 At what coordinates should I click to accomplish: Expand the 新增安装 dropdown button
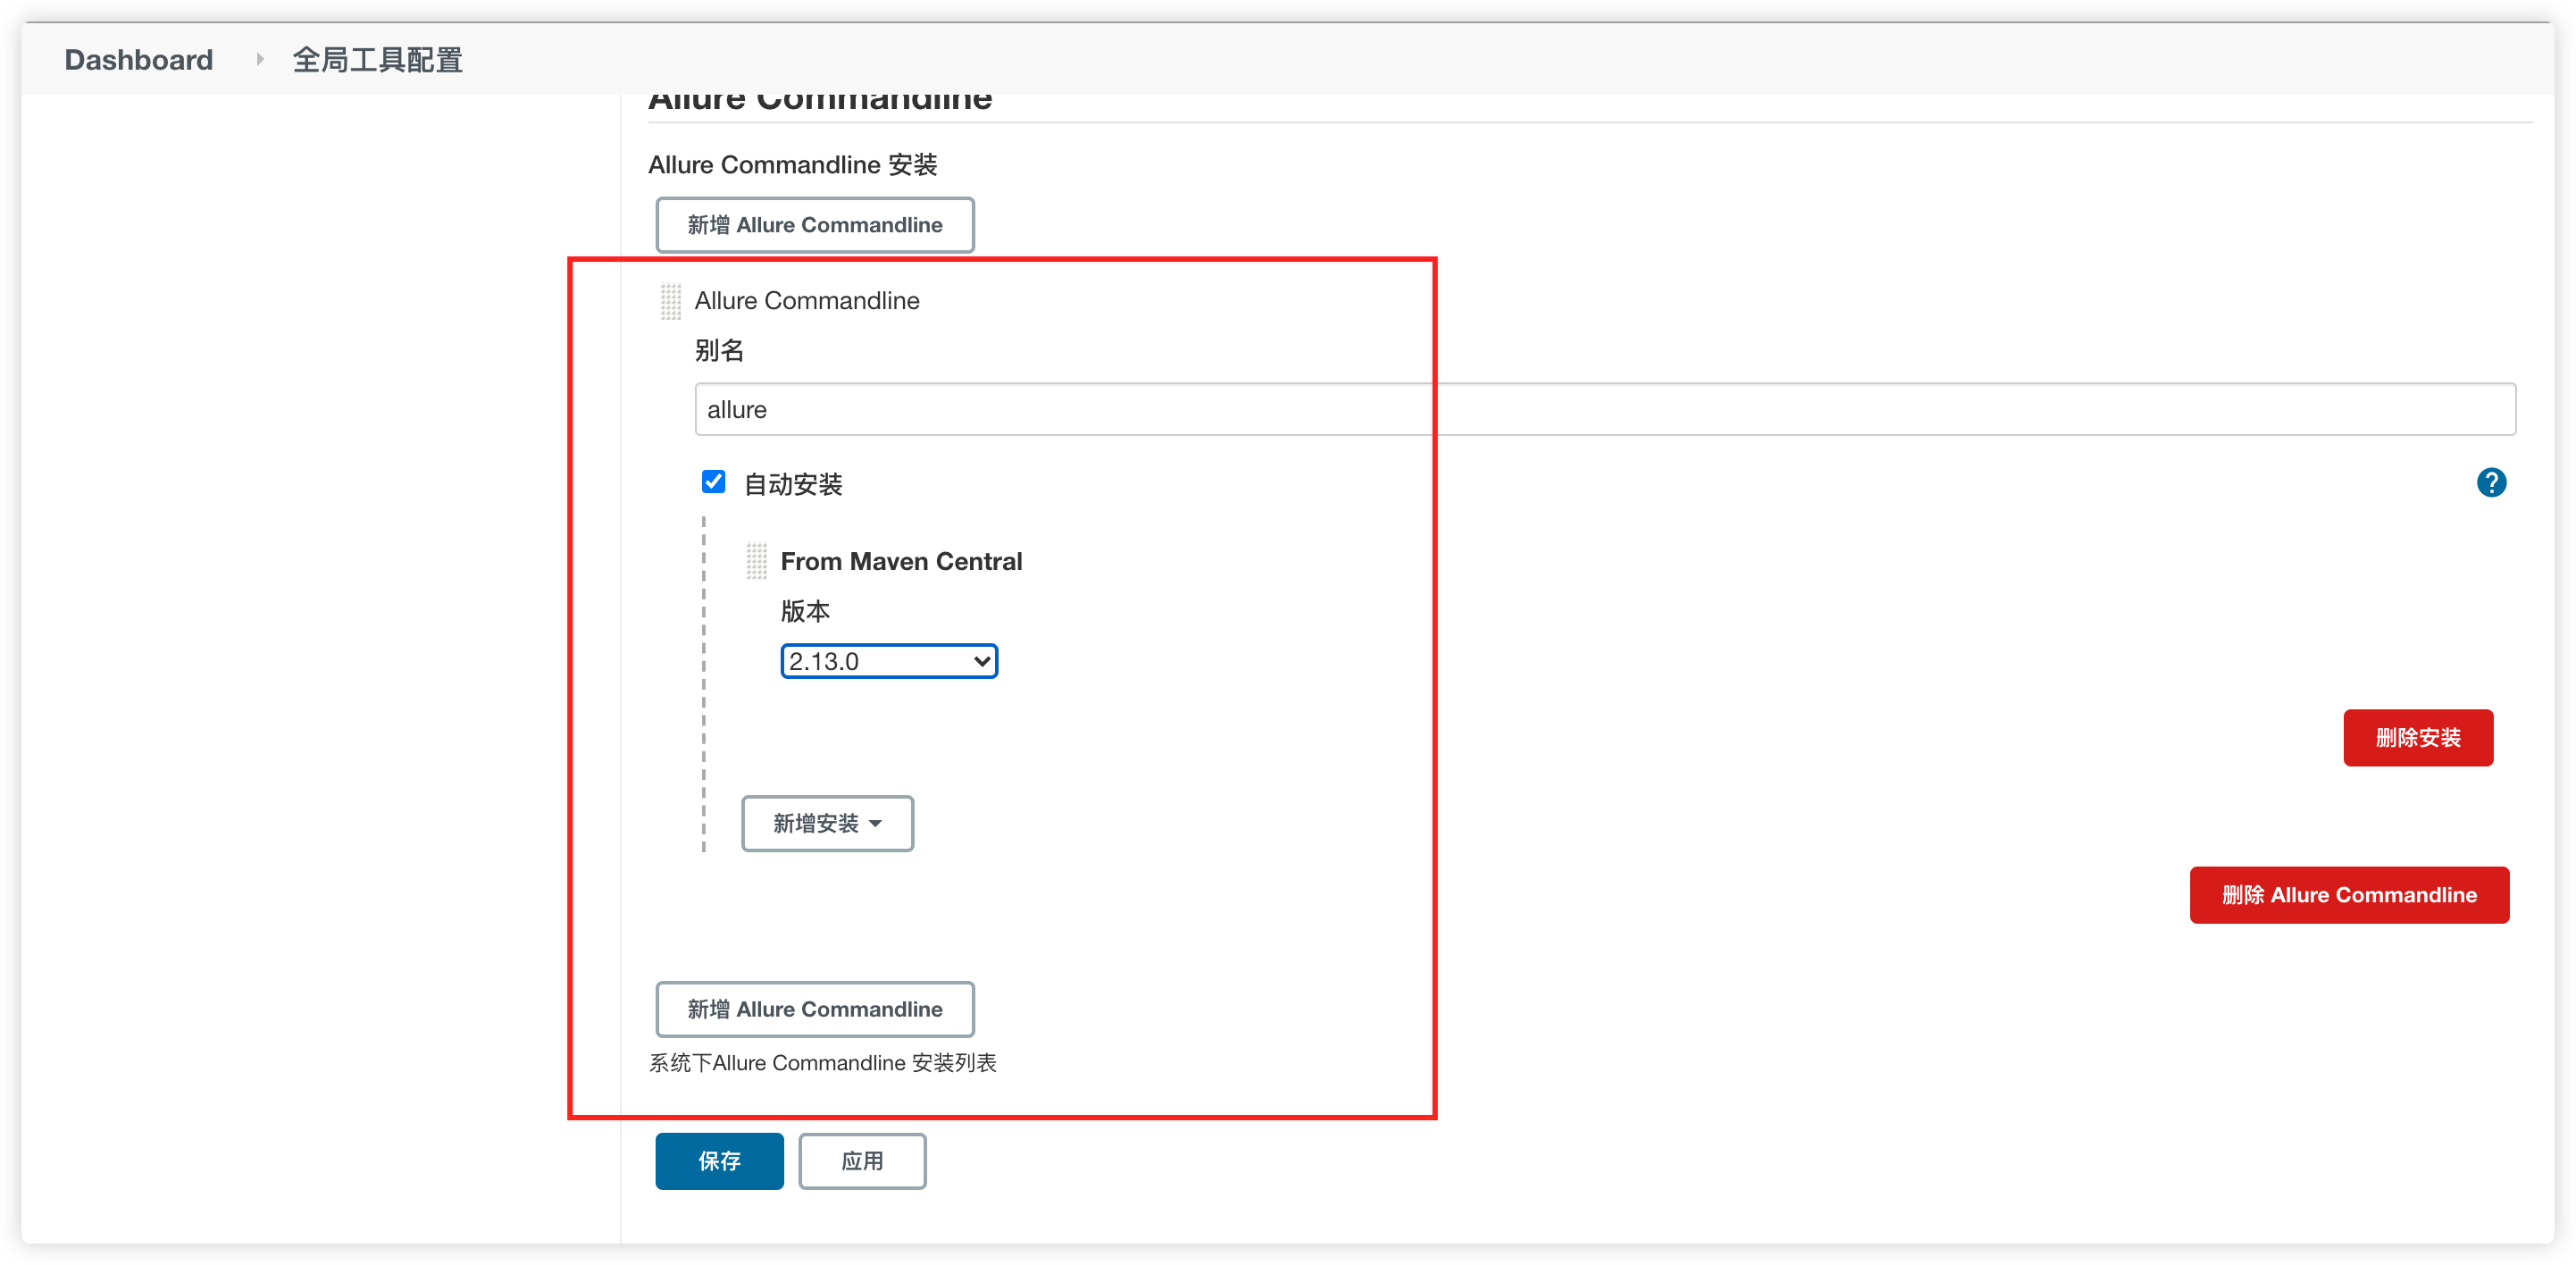click(827, 823)
